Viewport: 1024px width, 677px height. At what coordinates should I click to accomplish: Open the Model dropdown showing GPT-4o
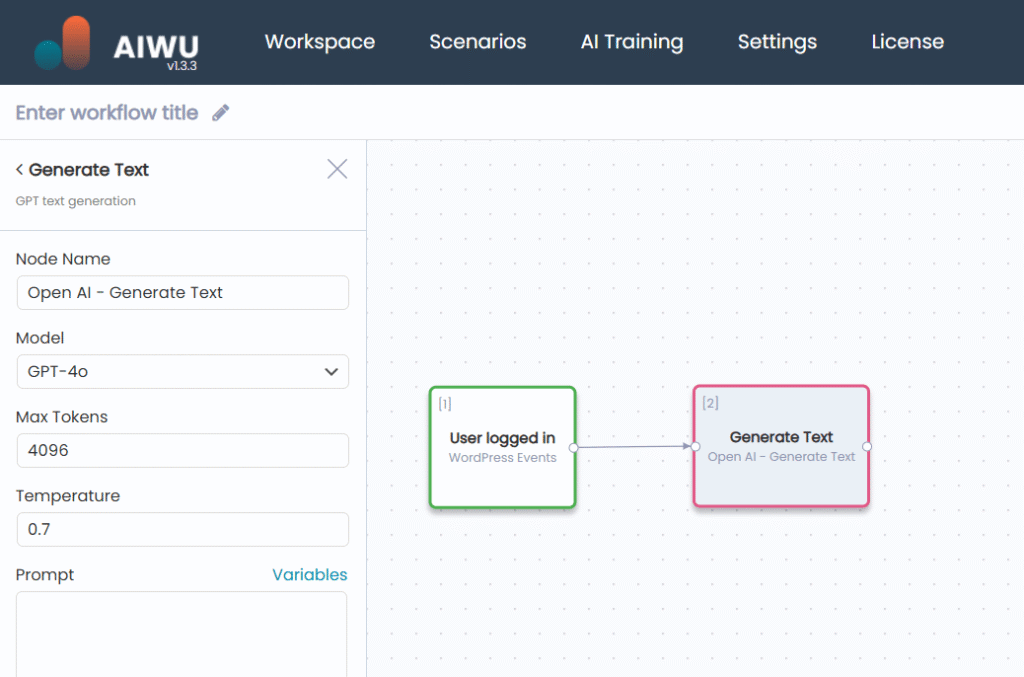point(182,372)
